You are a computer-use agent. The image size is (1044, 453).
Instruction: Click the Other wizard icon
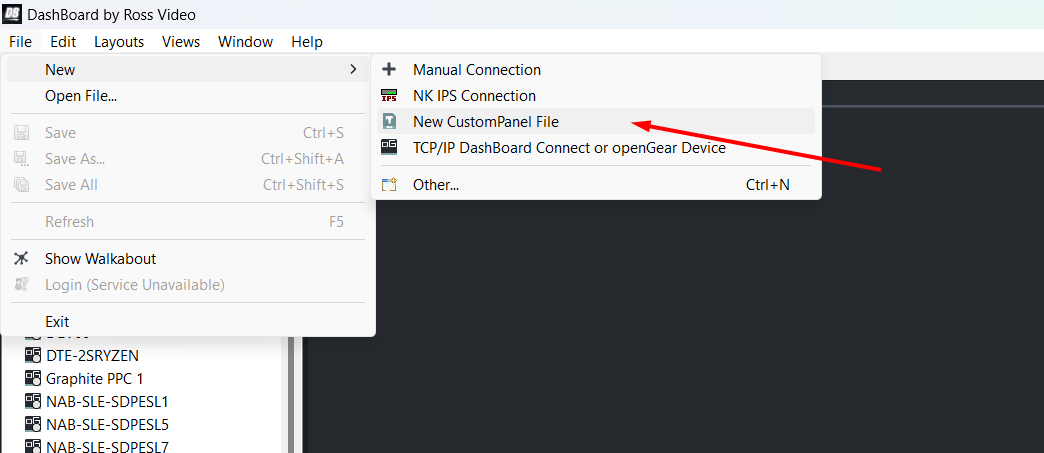point(390,185)
